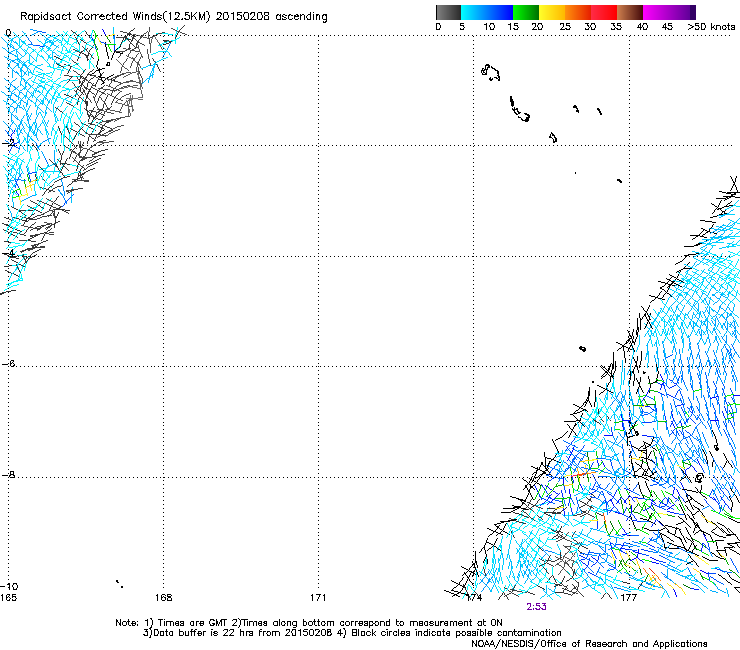Image resolution: width=740 pixels, height=650 pixels.
Task: Click the latitude label -10
Action: point(9,586)
